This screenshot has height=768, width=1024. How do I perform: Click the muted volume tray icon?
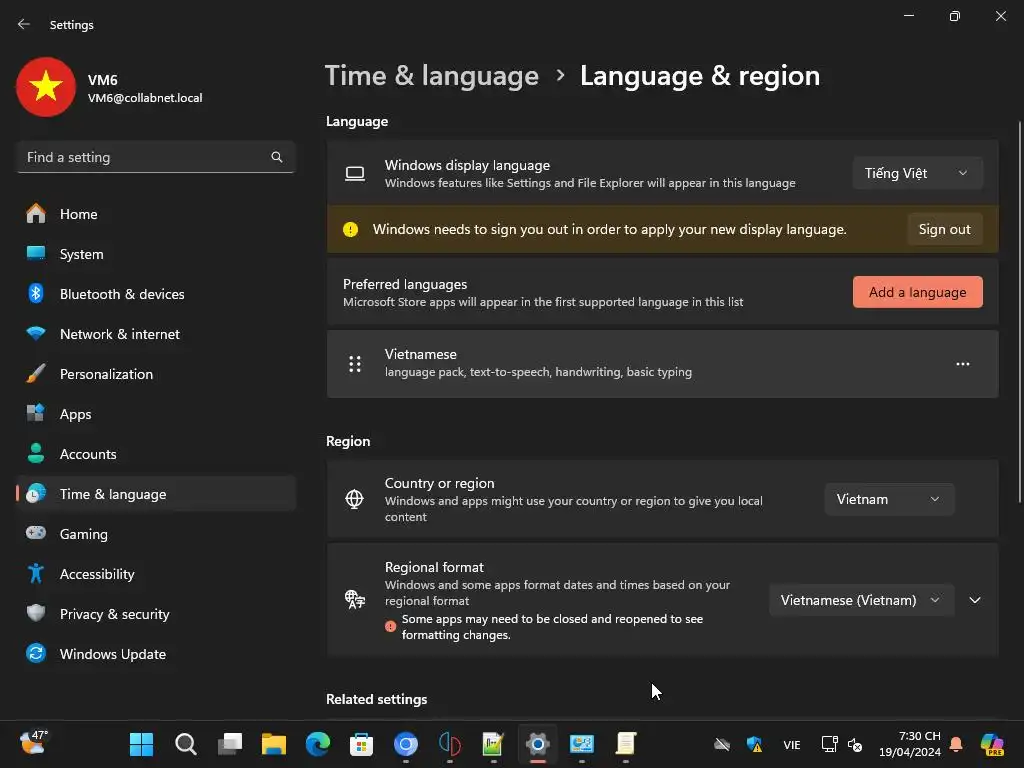[855, 744]
